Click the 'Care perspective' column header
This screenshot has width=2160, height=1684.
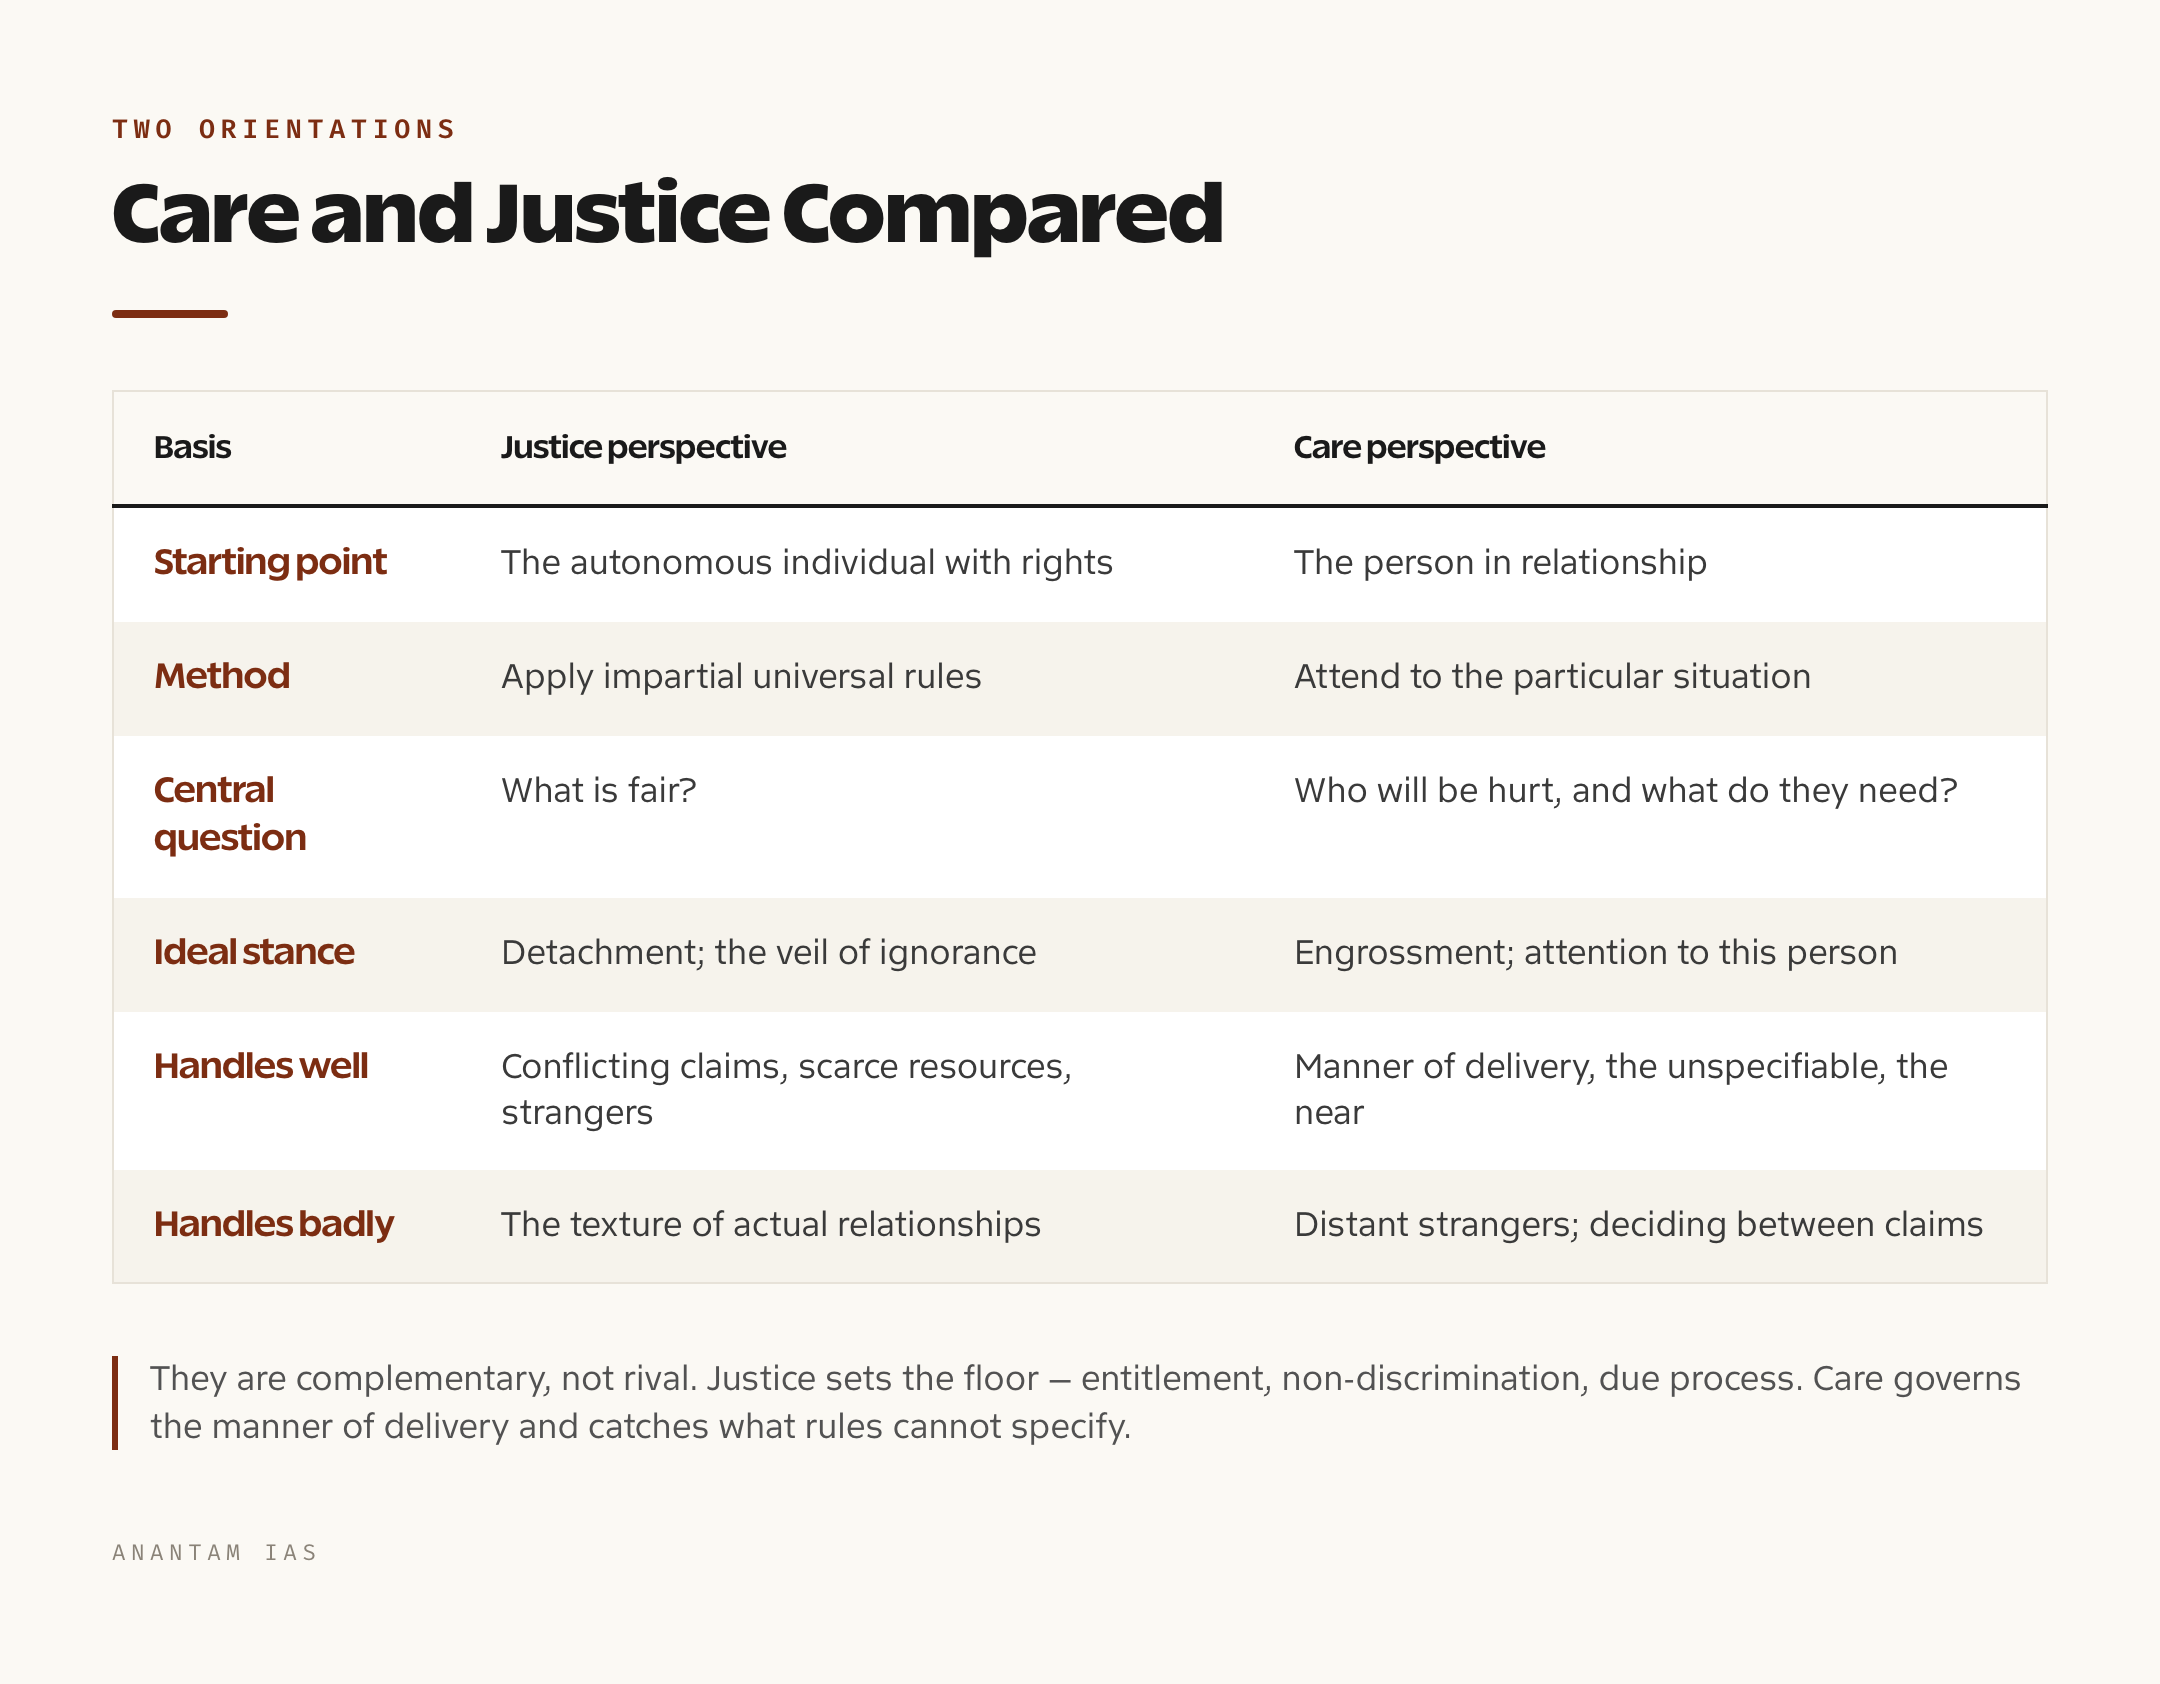click(1419, 447)
